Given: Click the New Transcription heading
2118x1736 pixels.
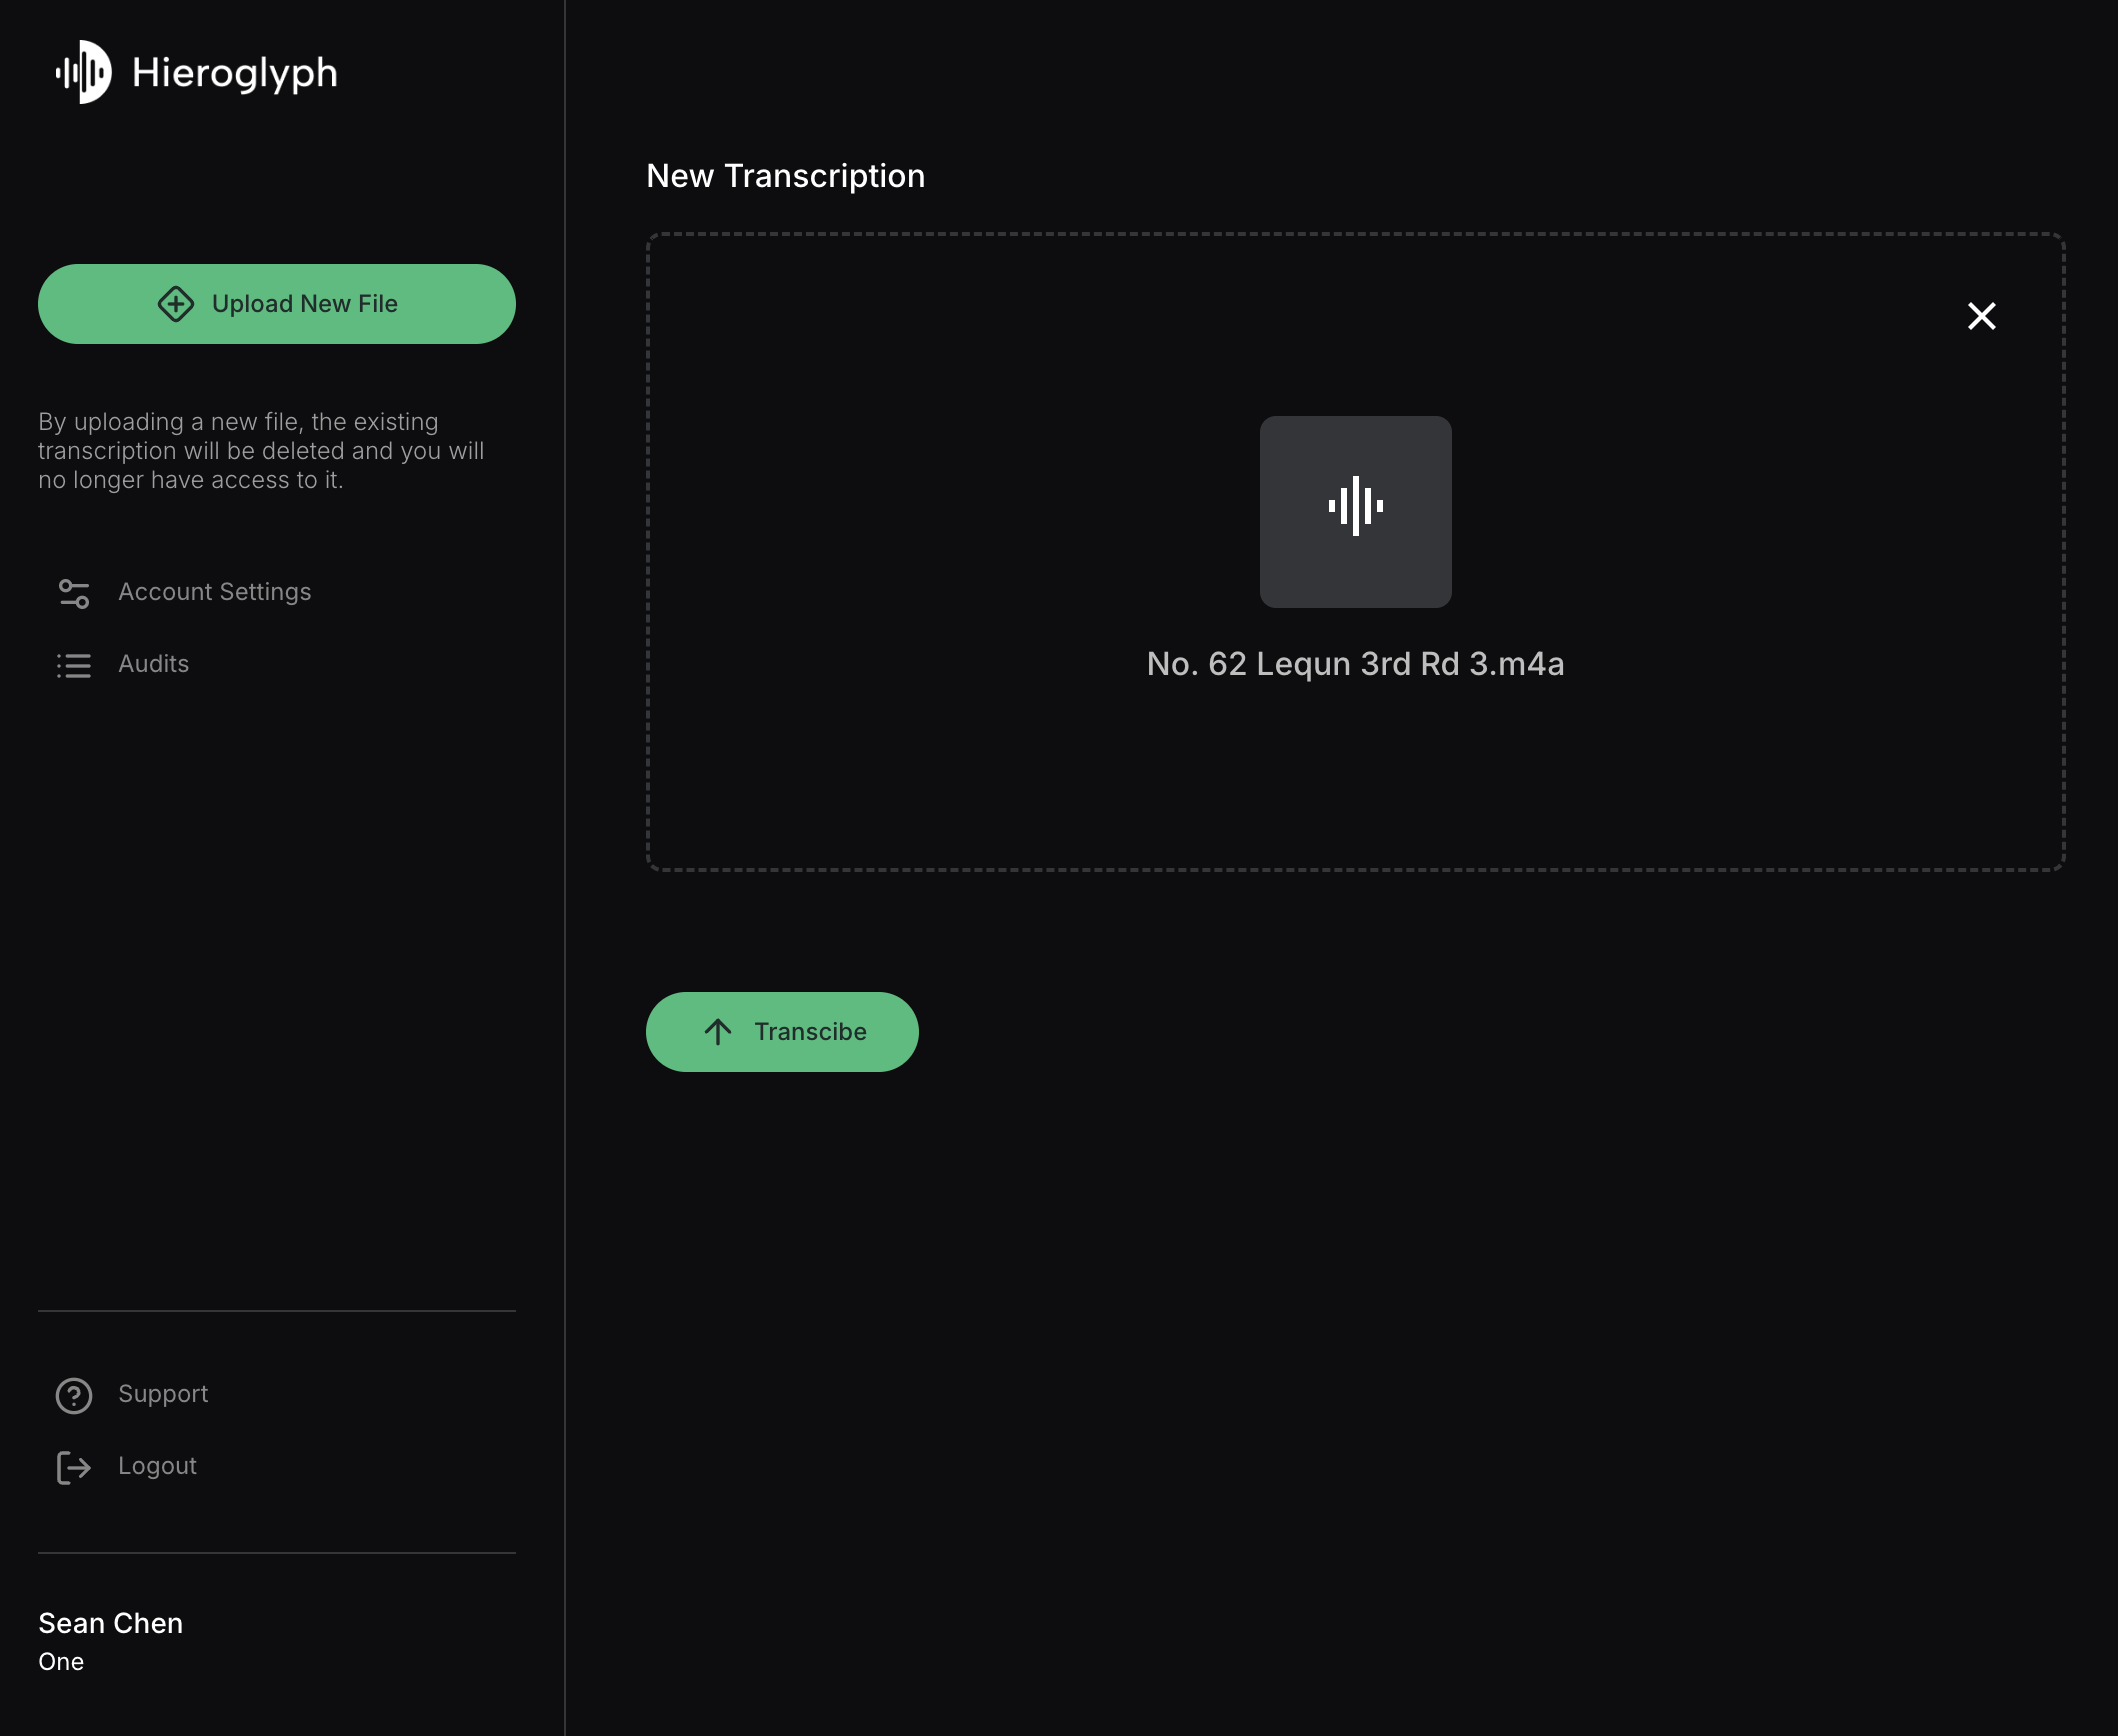Looking at the screenshot, I should pyautogui.click(x=785, y=176).
